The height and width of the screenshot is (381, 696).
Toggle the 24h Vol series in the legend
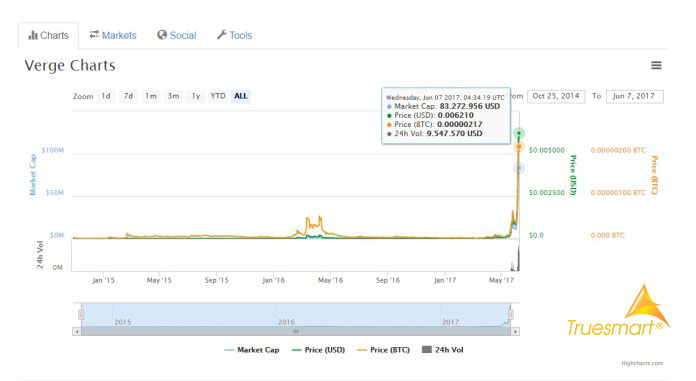pos(443,350)
